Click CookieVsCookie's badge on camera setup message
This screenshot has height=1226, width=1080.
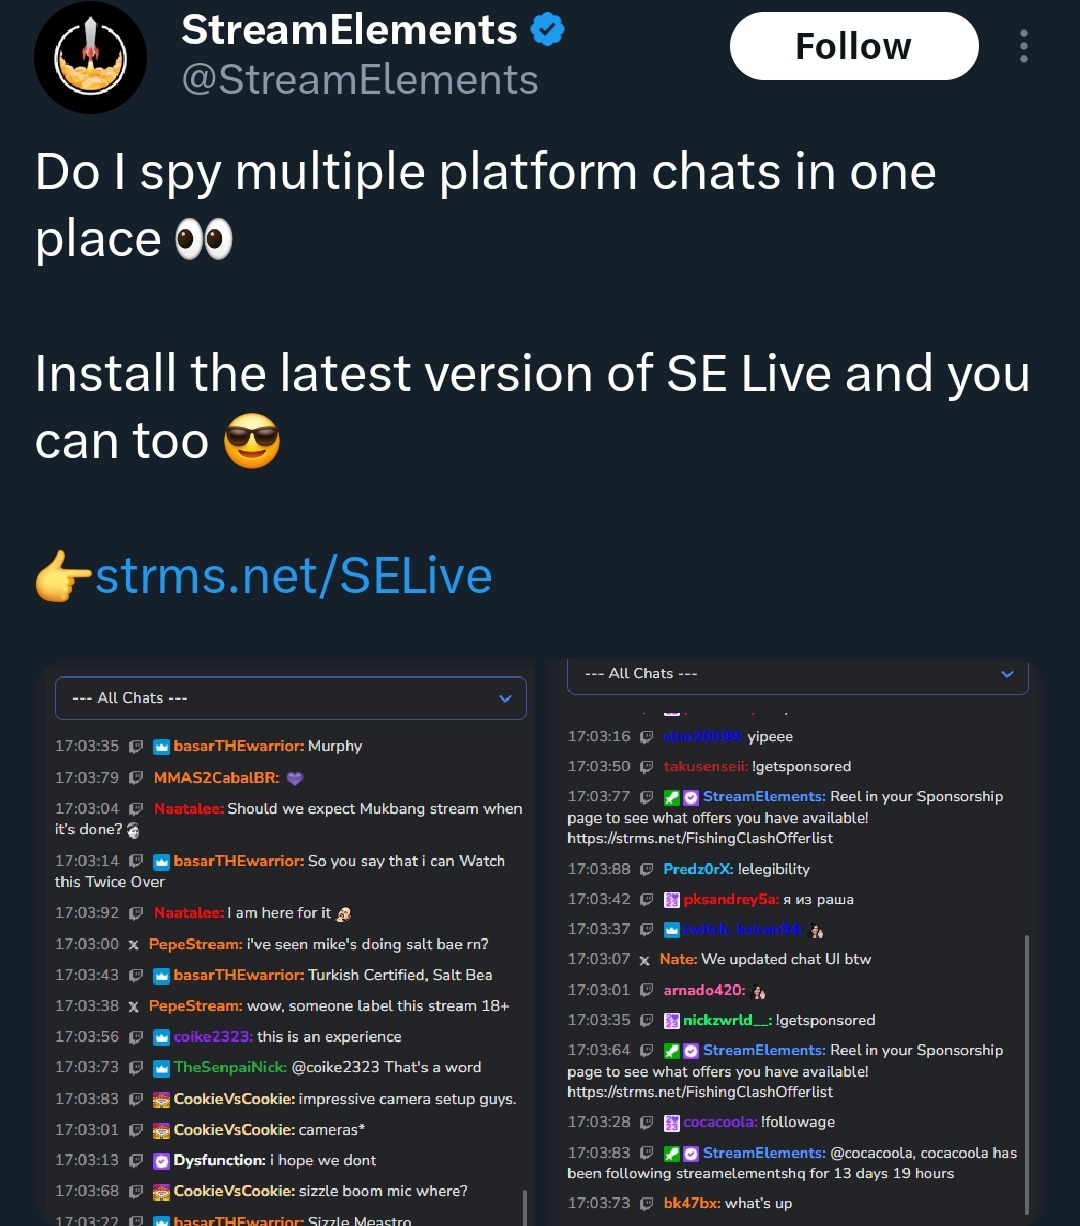(161, 1100)
